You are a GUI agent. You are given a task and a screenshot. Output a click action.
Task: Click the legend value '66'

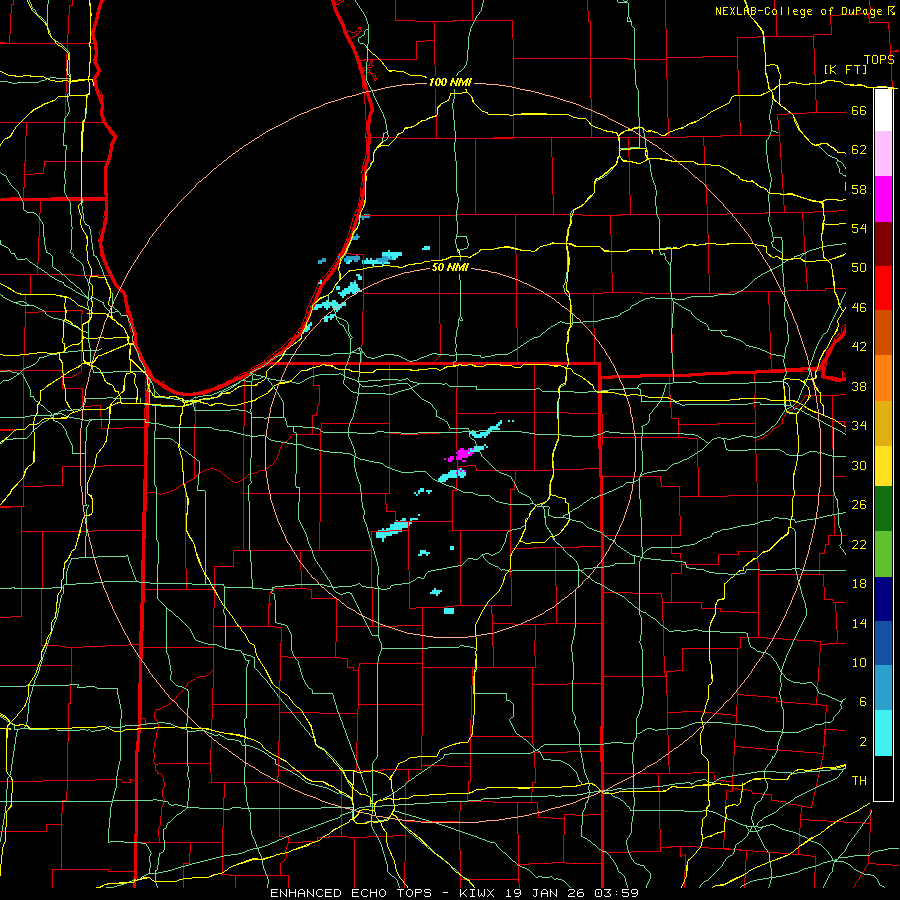pos(859,111)
